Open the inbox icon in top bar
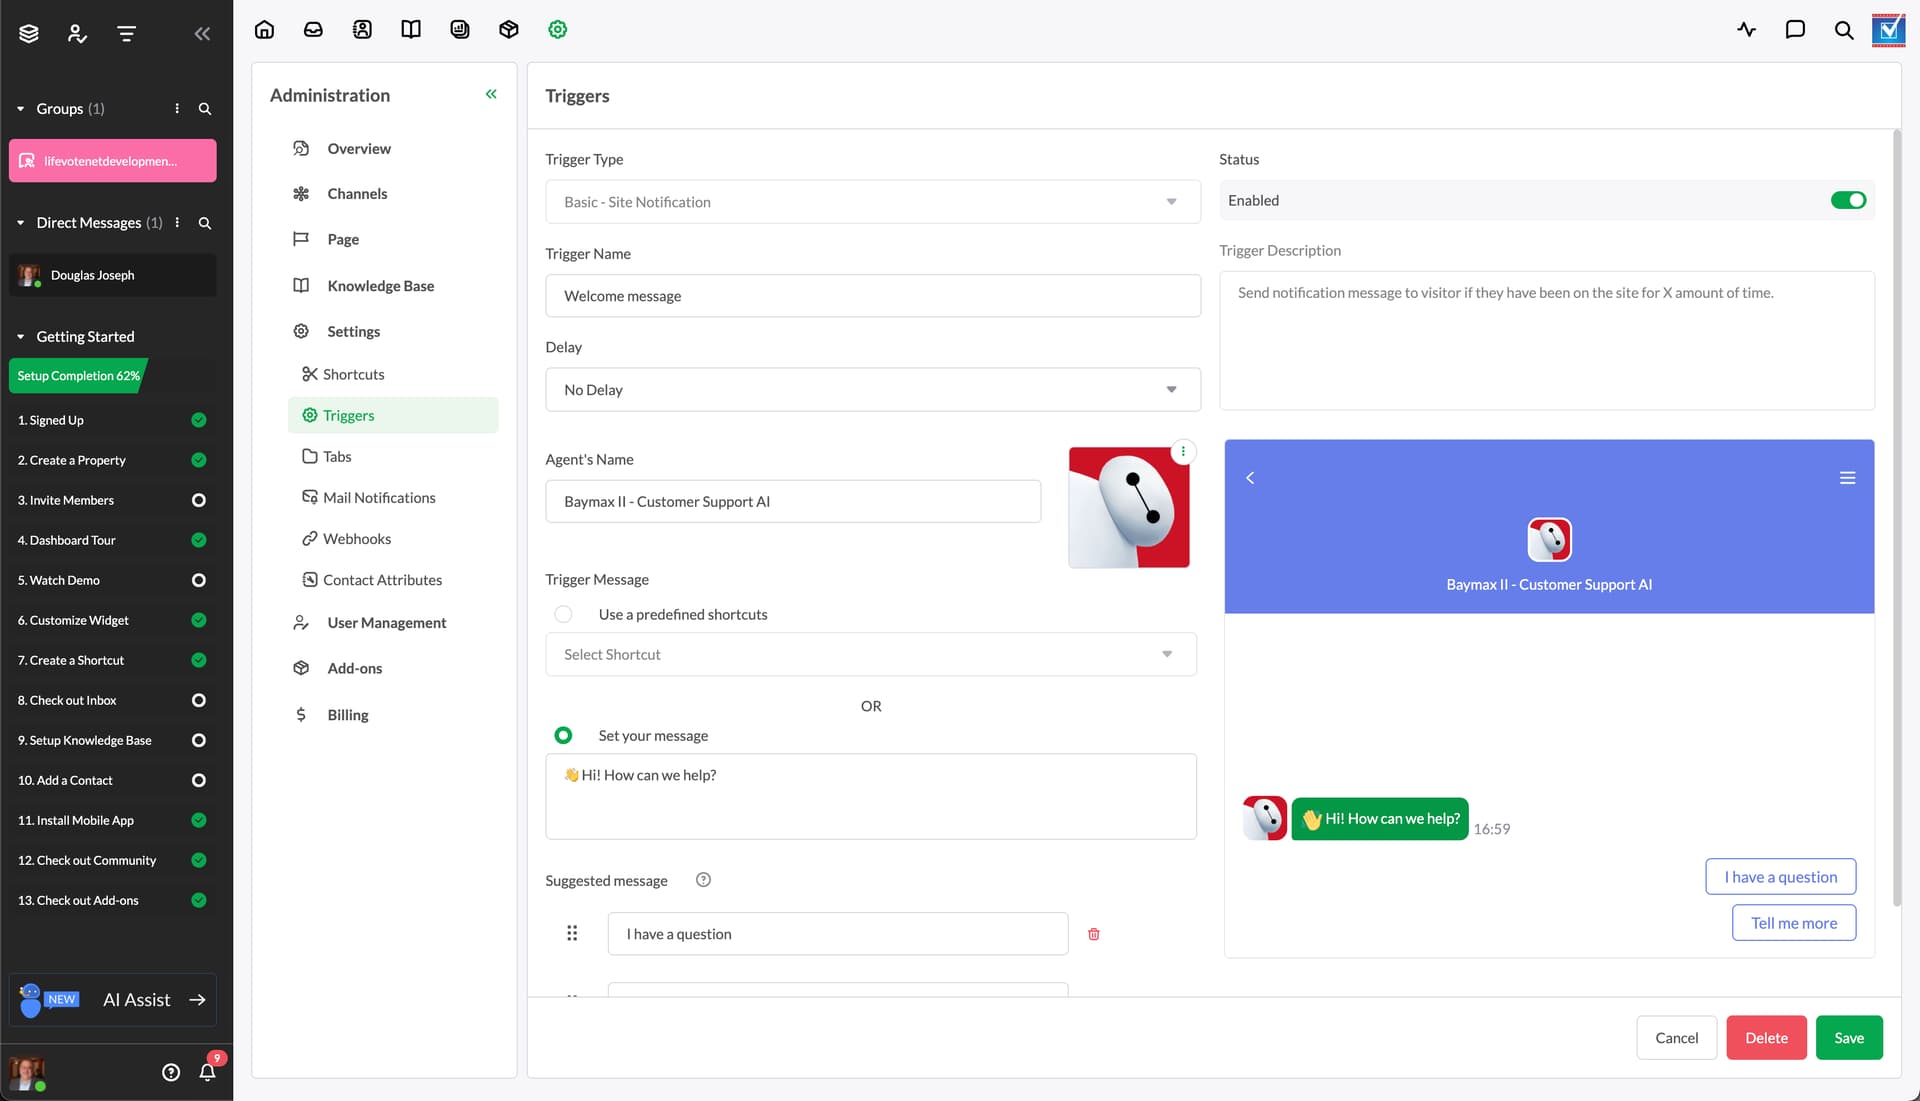This screenshot has width=1920, height=1101. (313, 30)
